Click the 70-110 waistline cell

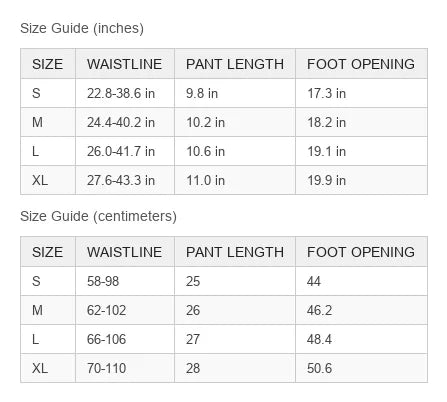125,368
